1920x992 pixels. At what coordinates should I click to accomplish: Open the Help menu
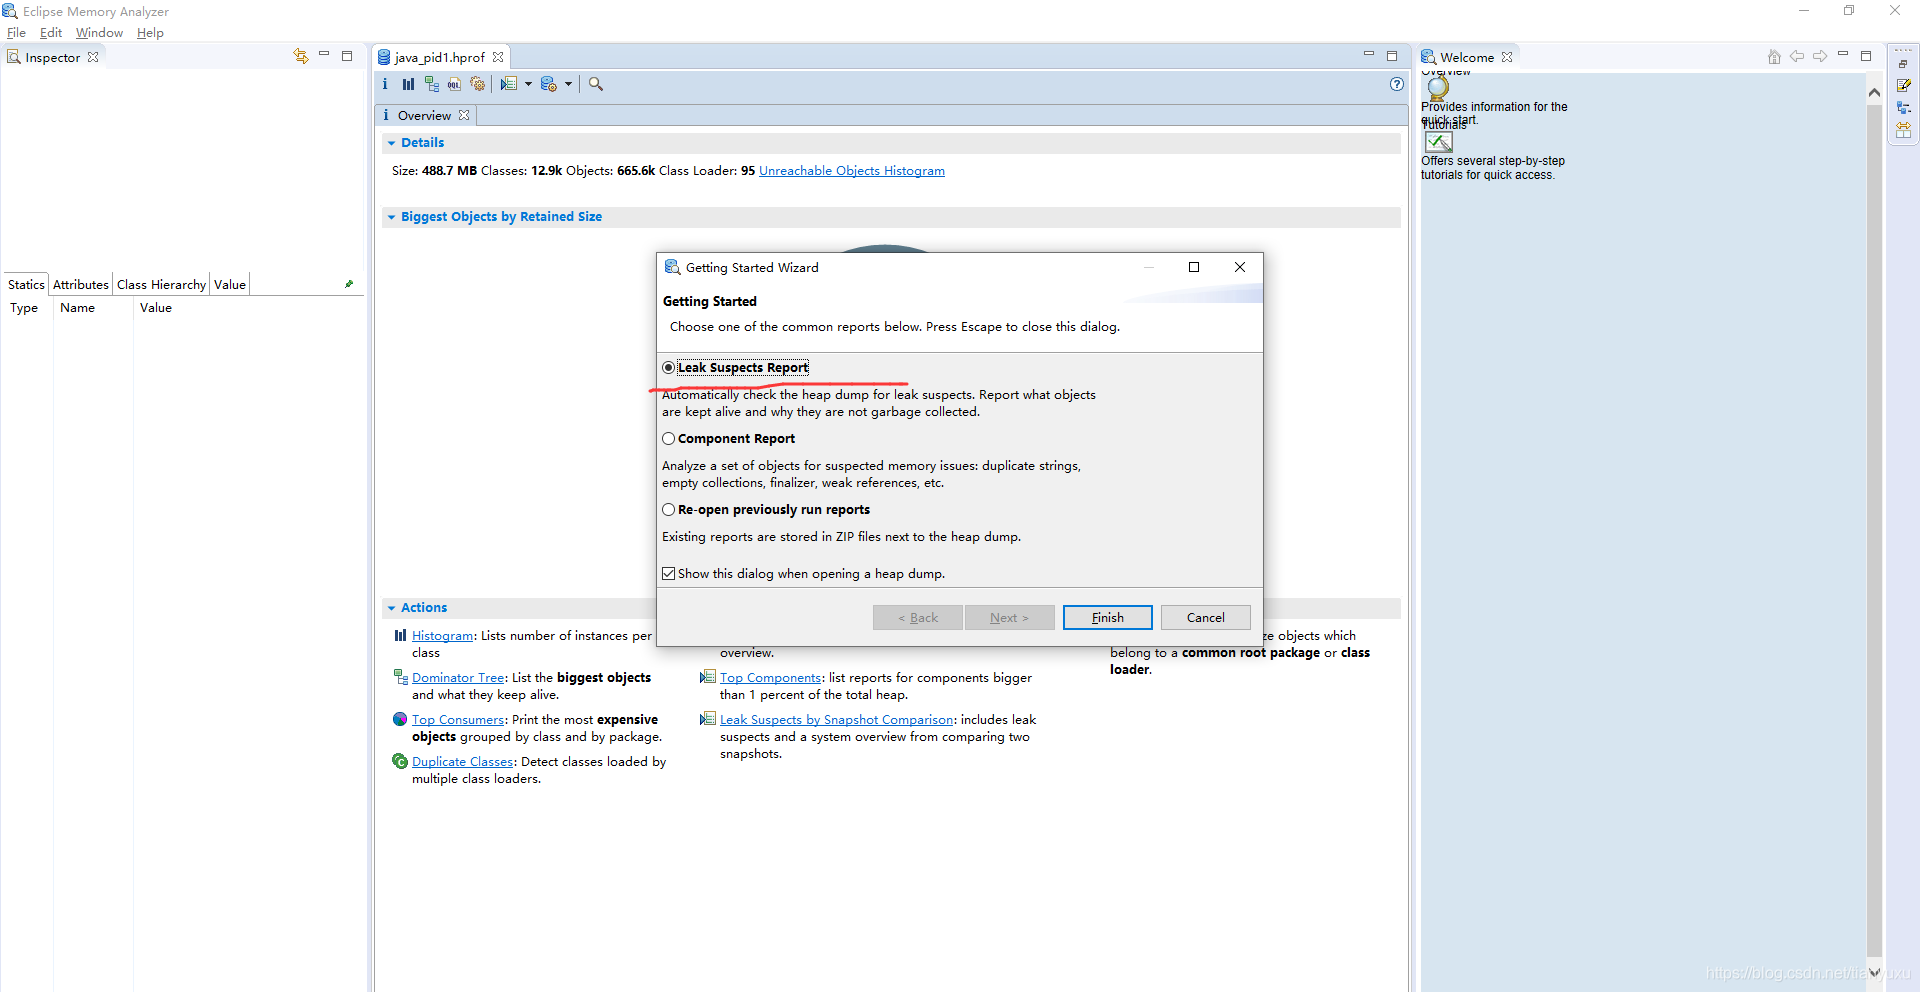click(150, 33)
